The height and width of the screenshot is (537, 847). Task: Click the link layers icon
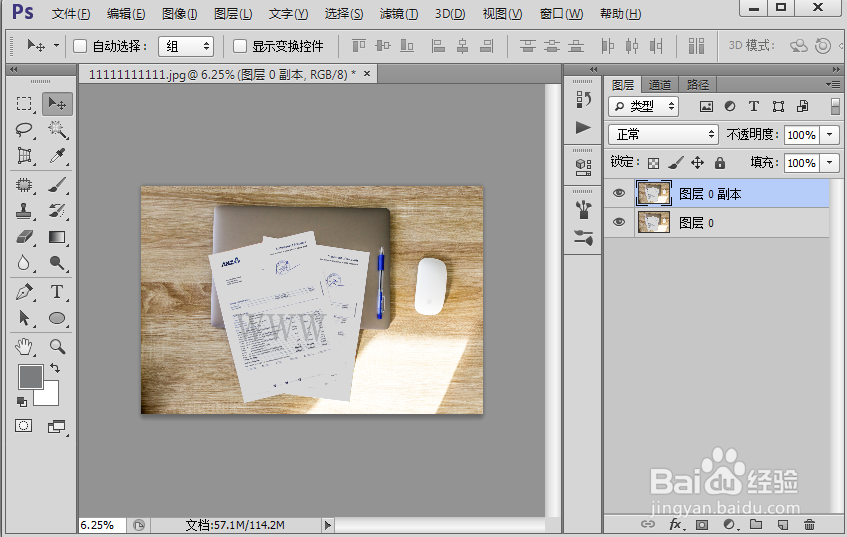[648, 524]
